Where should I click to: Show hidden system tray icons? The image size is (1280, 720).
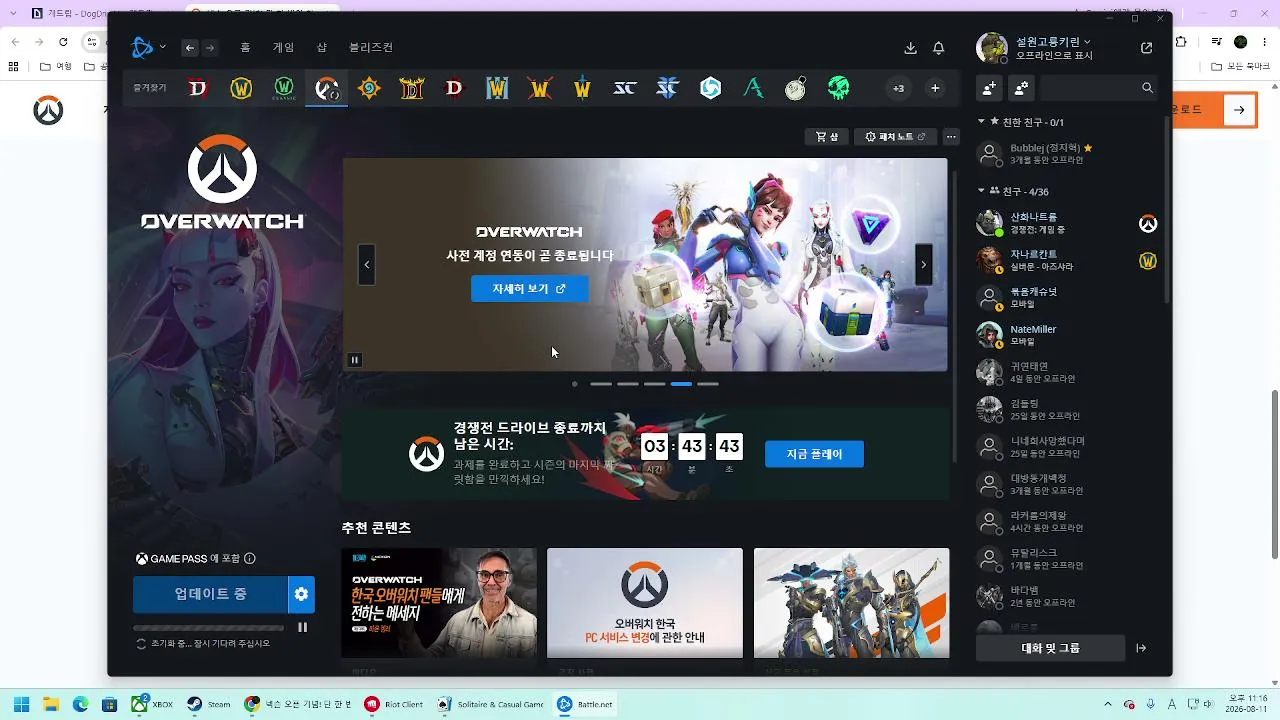click(1107, 704)
